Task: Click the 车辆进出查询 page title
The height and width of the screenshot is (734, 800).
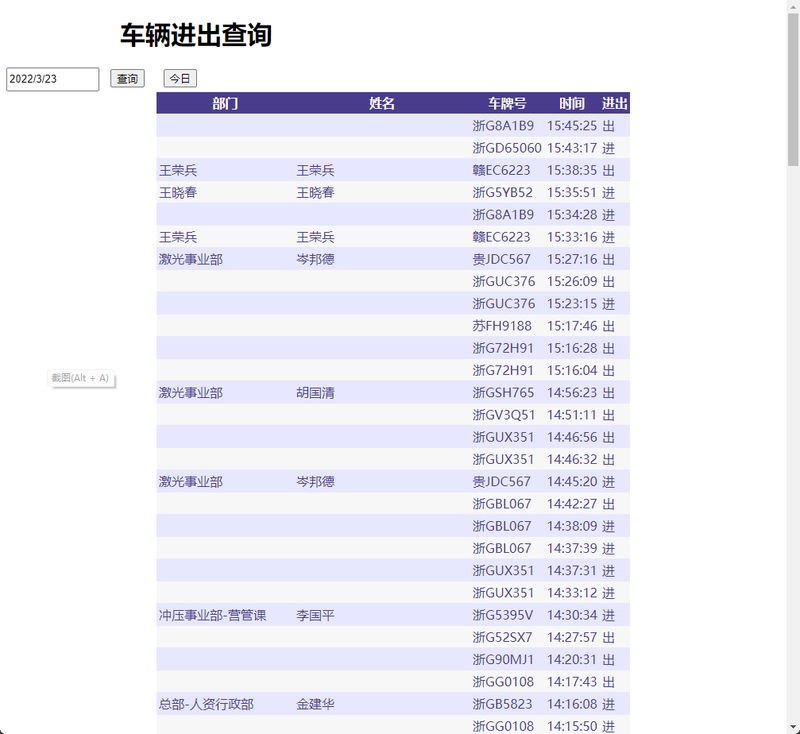Action: pyautogui.click(x=196, y=36)
